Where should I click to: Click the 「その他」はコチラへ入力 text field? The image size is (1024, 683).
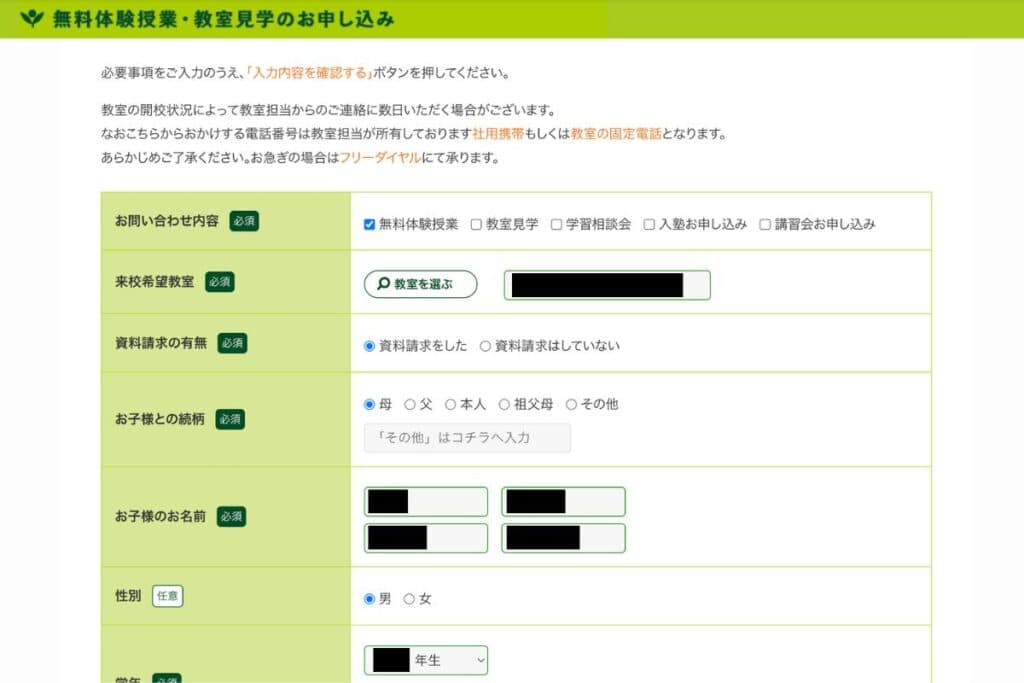pyautogui.click(x=467, y=437)
